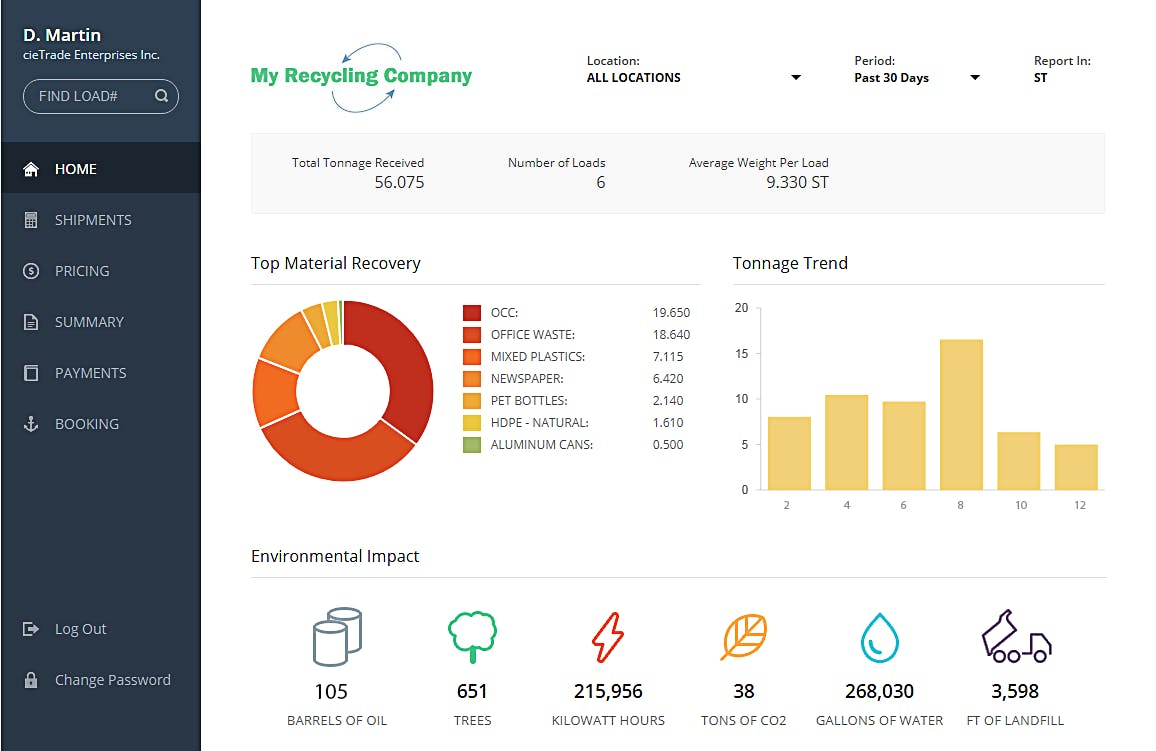Open PRICING menu item
1156x751 pixels.
pos(101,270)
